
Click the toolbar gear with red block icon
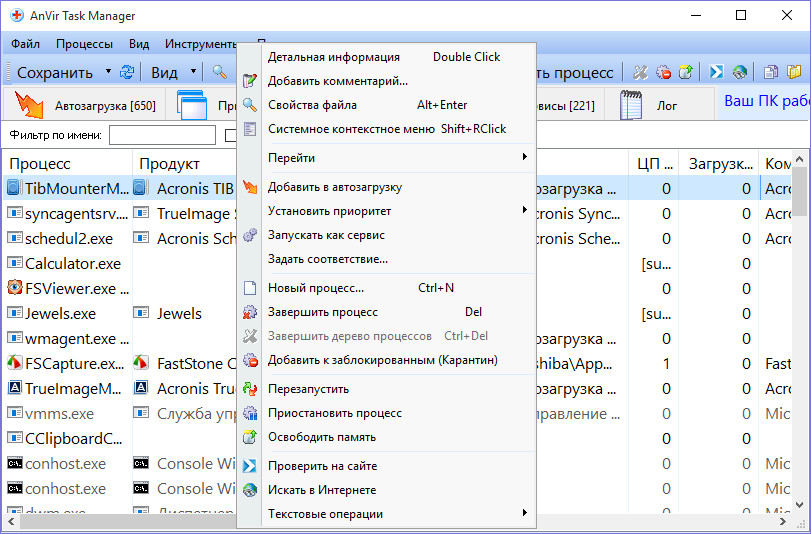point(664,72)
